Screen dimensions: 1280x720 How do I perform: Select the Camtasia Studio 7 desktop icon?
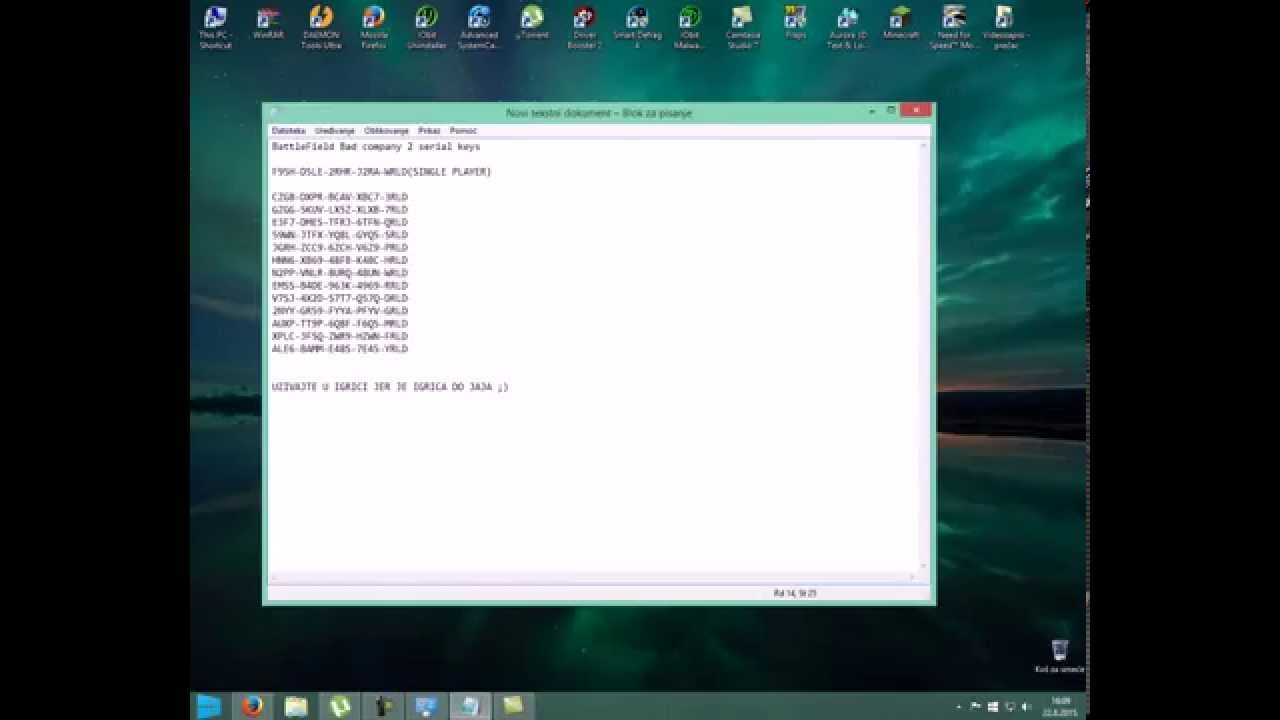742,27
